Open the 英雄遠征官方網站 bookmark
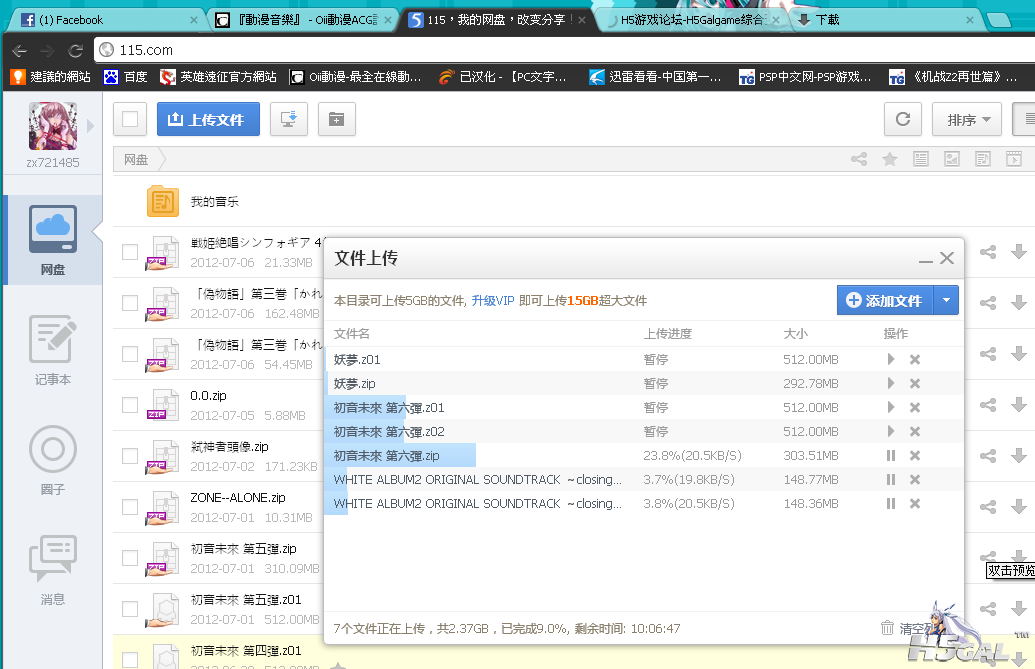Viewport: 1035px width, 669px height. click(218, 77)
